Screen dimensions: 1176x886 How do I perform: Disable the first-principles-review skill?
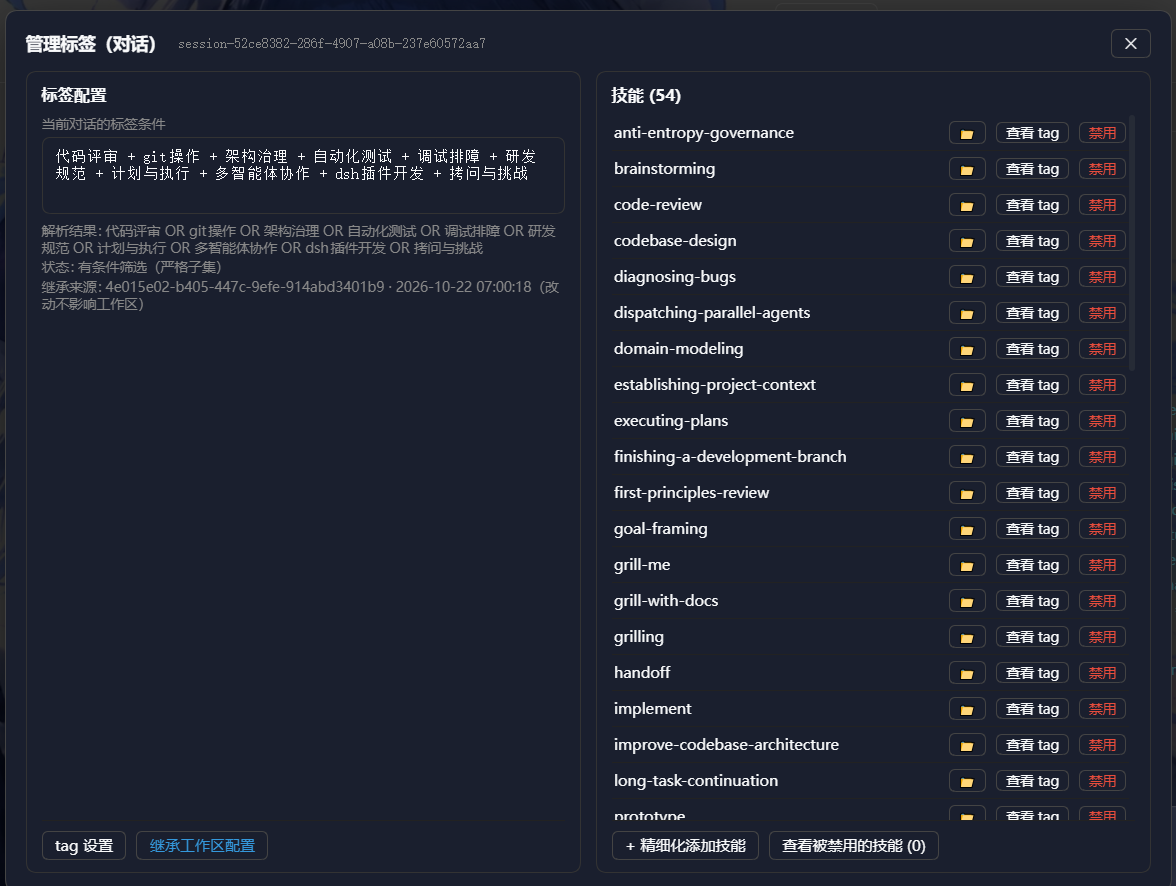(x=1102, y=494)
